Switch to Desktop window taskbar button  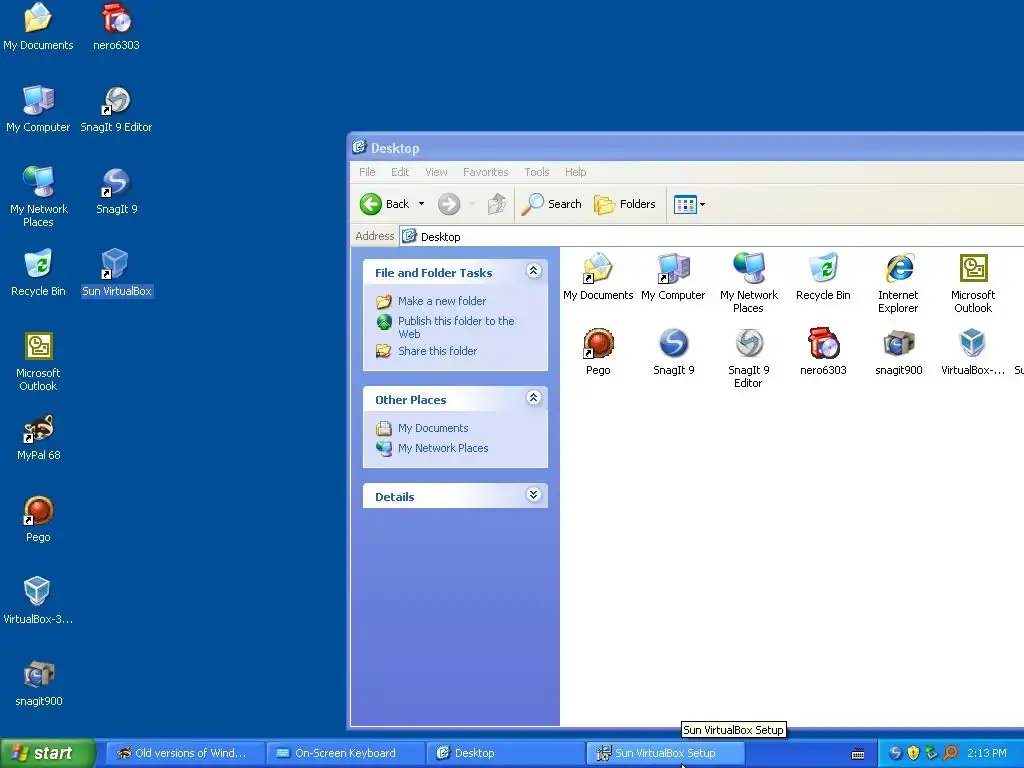point(504,754)
